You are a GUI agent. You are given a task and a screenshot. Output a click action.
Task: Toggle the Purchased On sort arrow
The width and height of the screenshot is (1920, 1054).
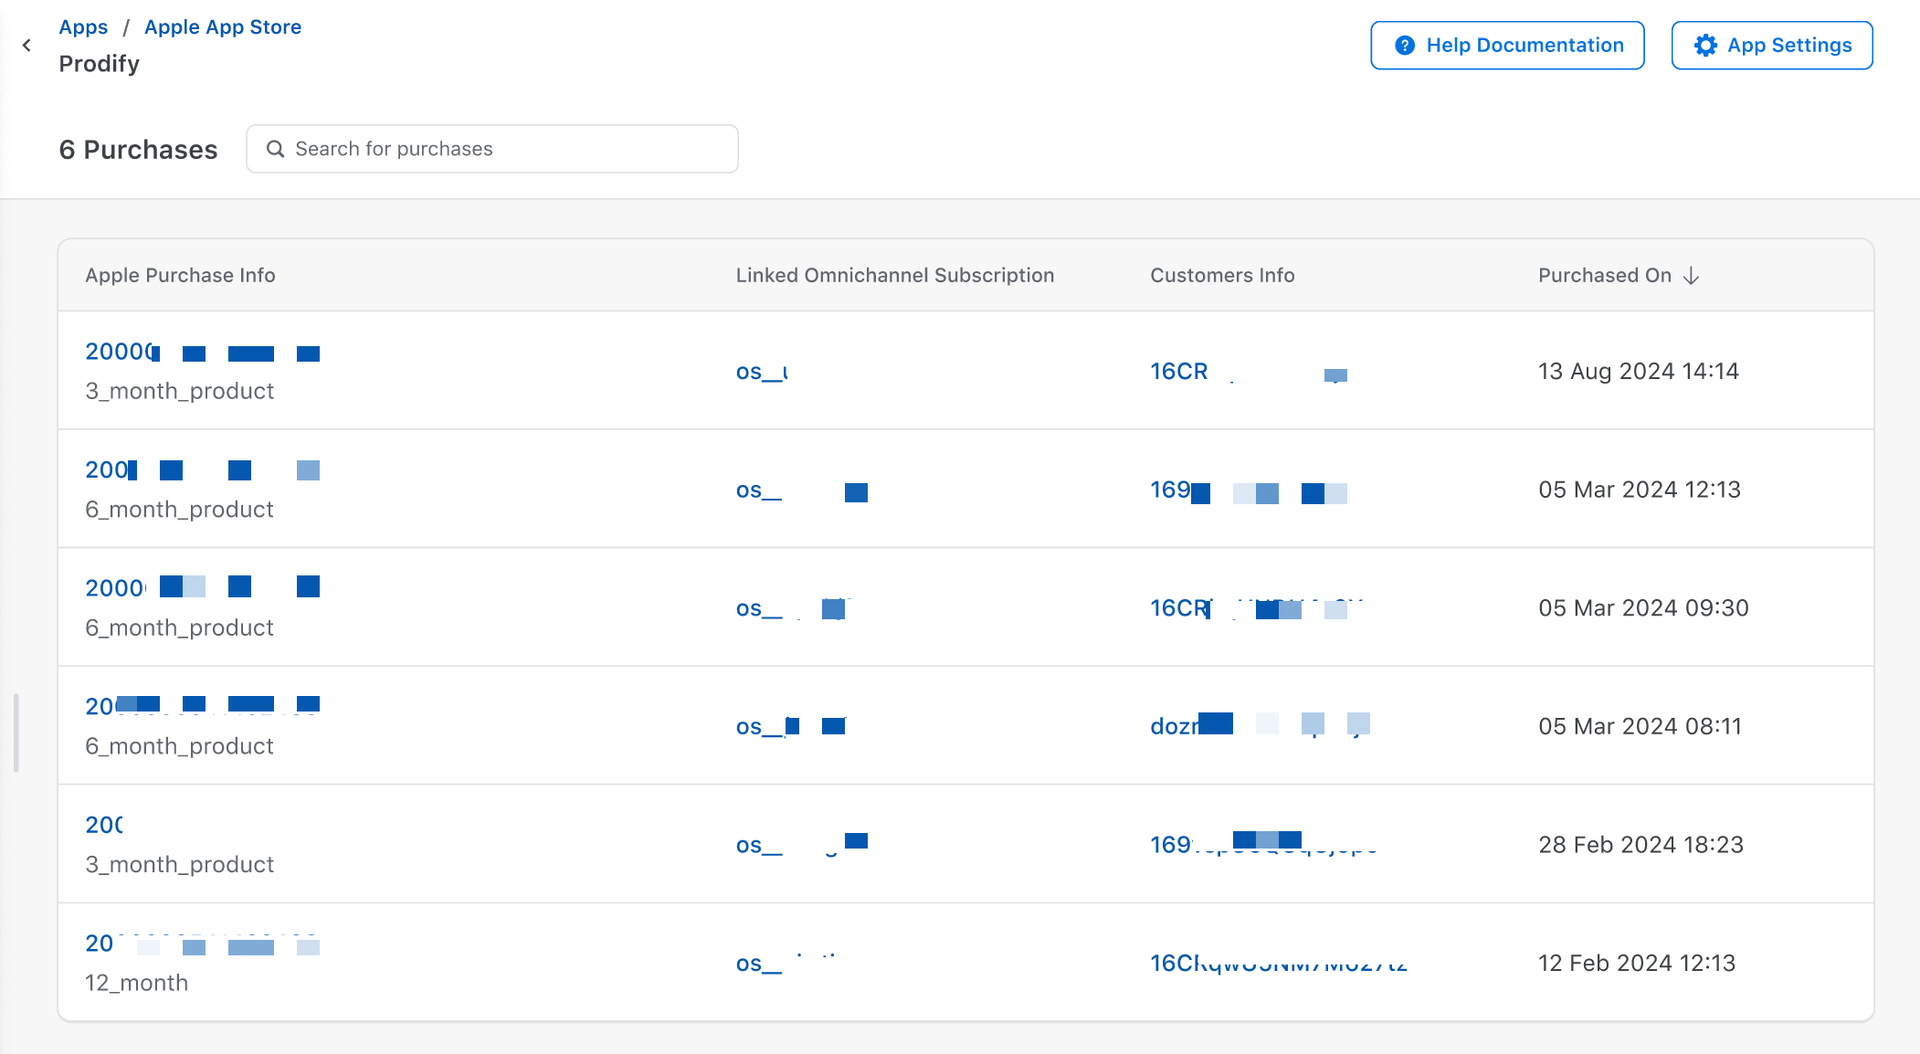tap(1691, 276)
